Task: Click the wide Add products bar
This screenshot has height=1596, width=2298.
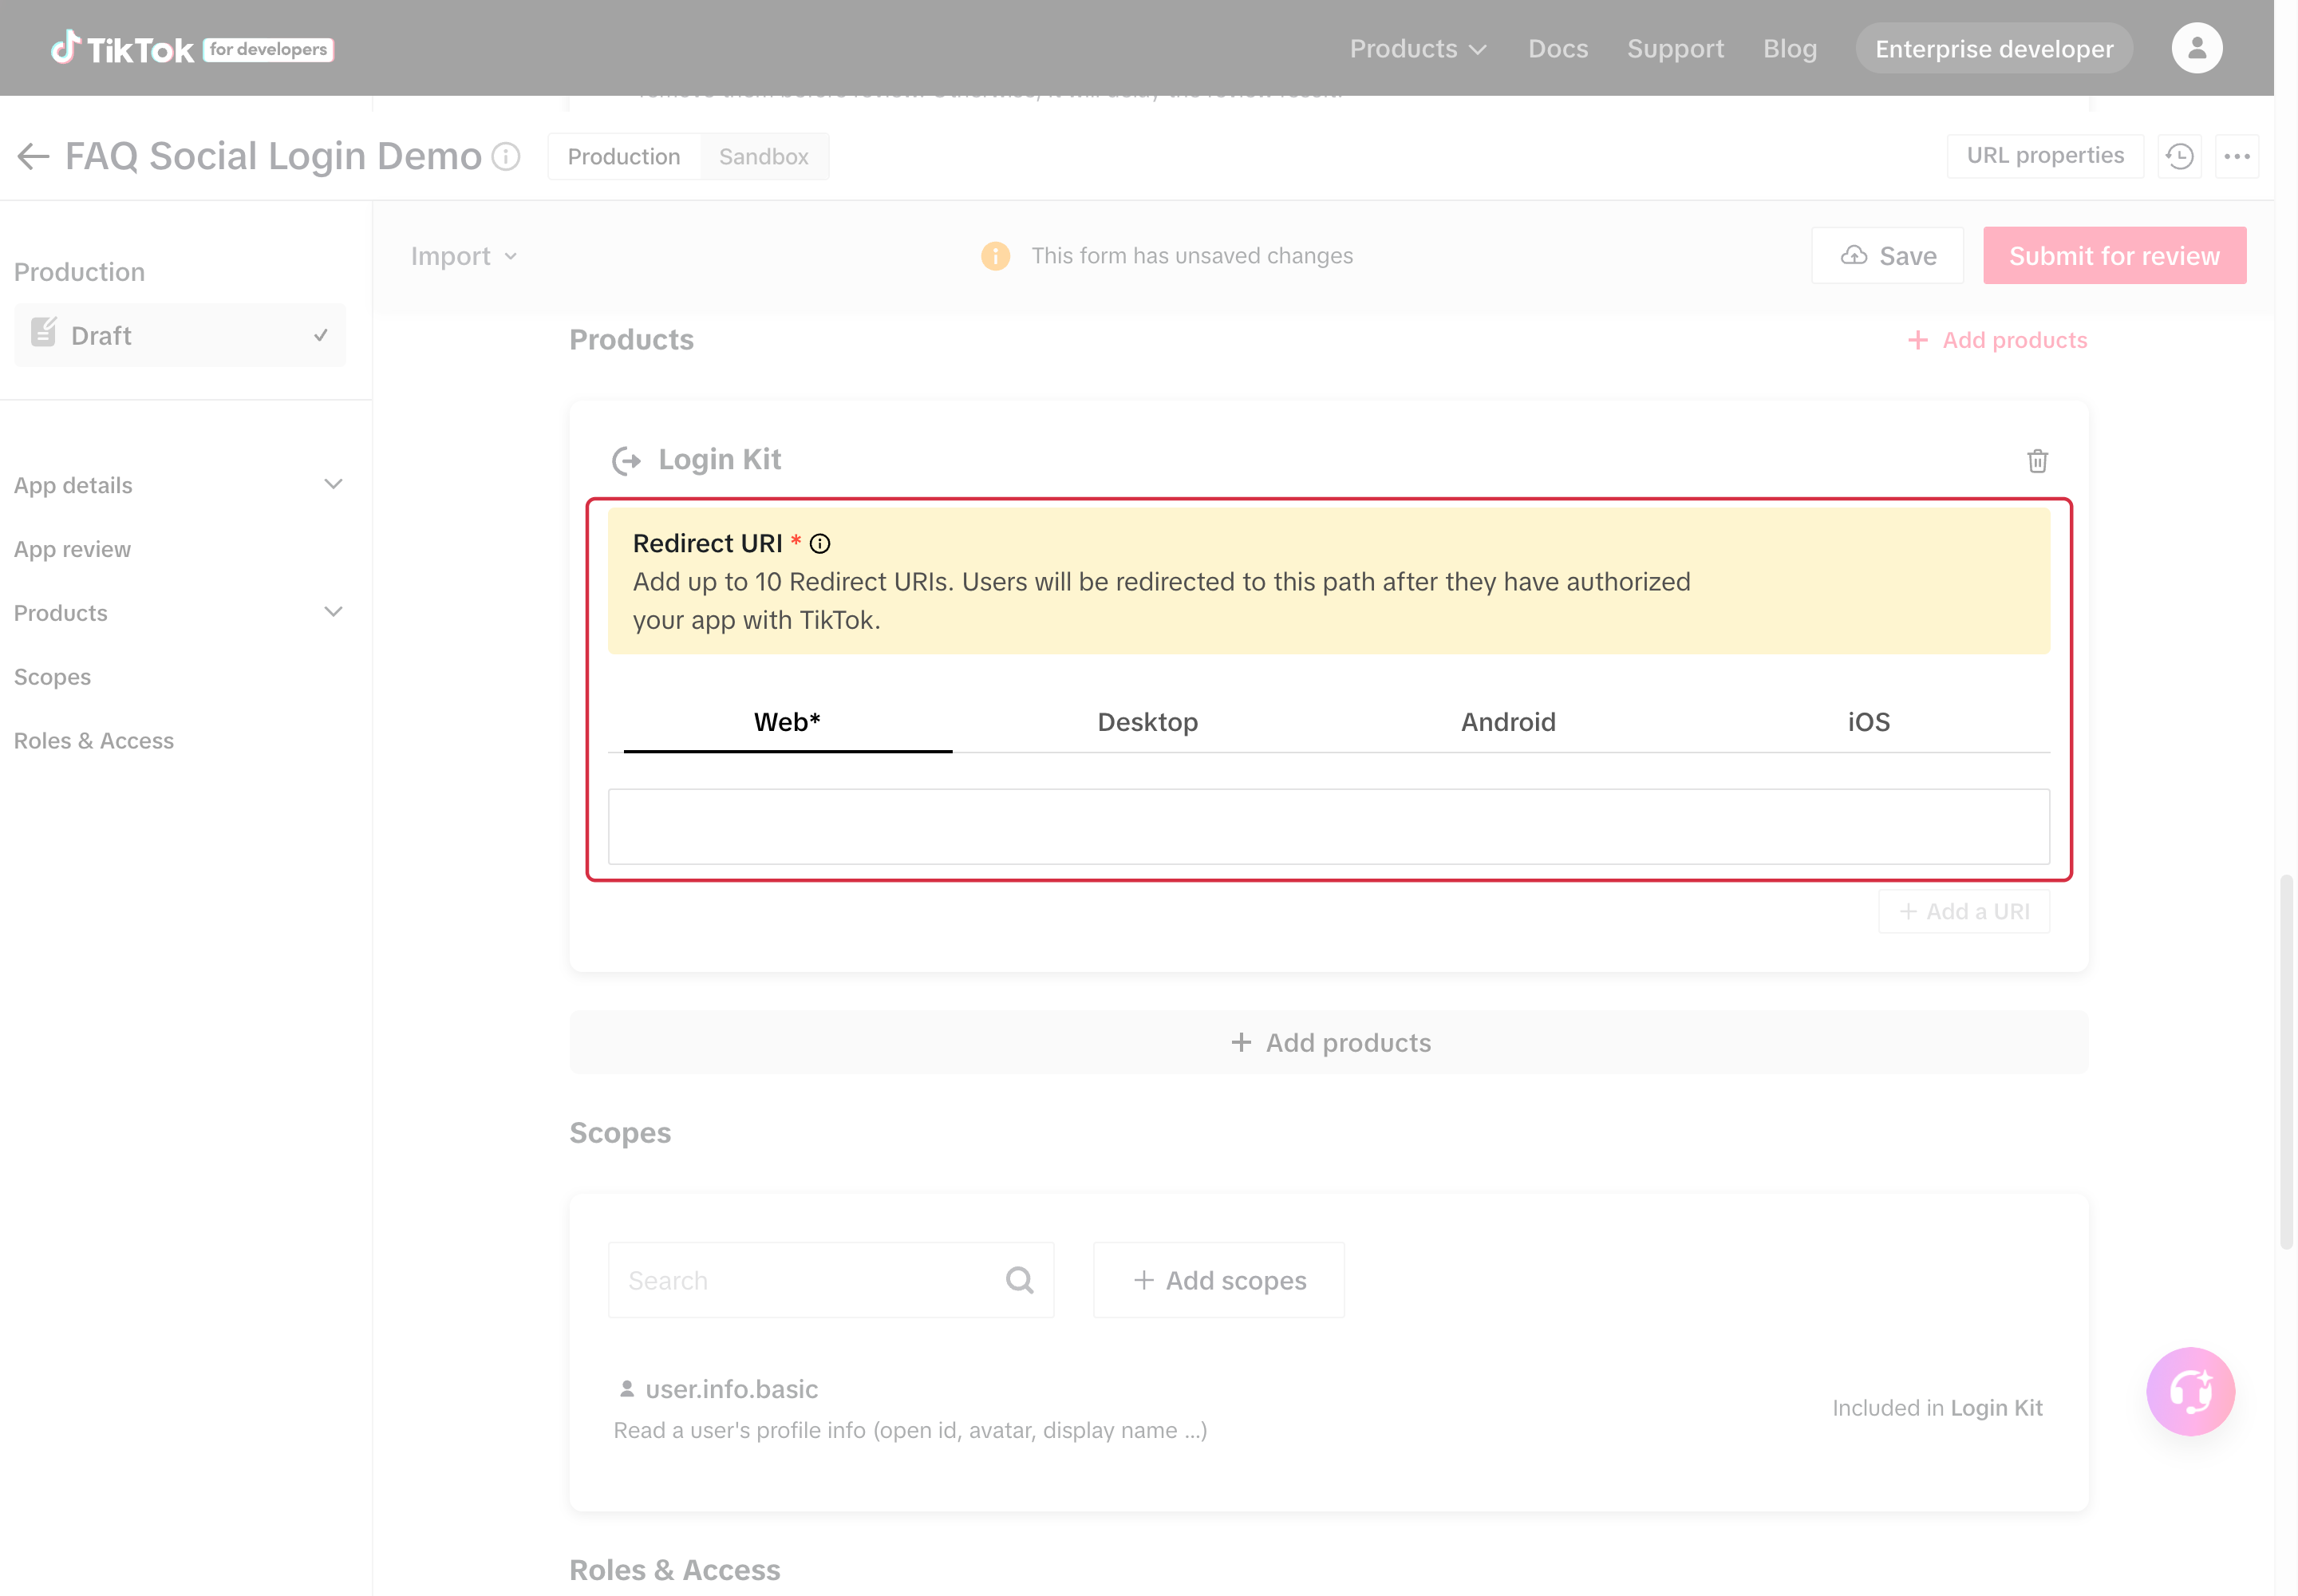Action: (1328, 1042)
